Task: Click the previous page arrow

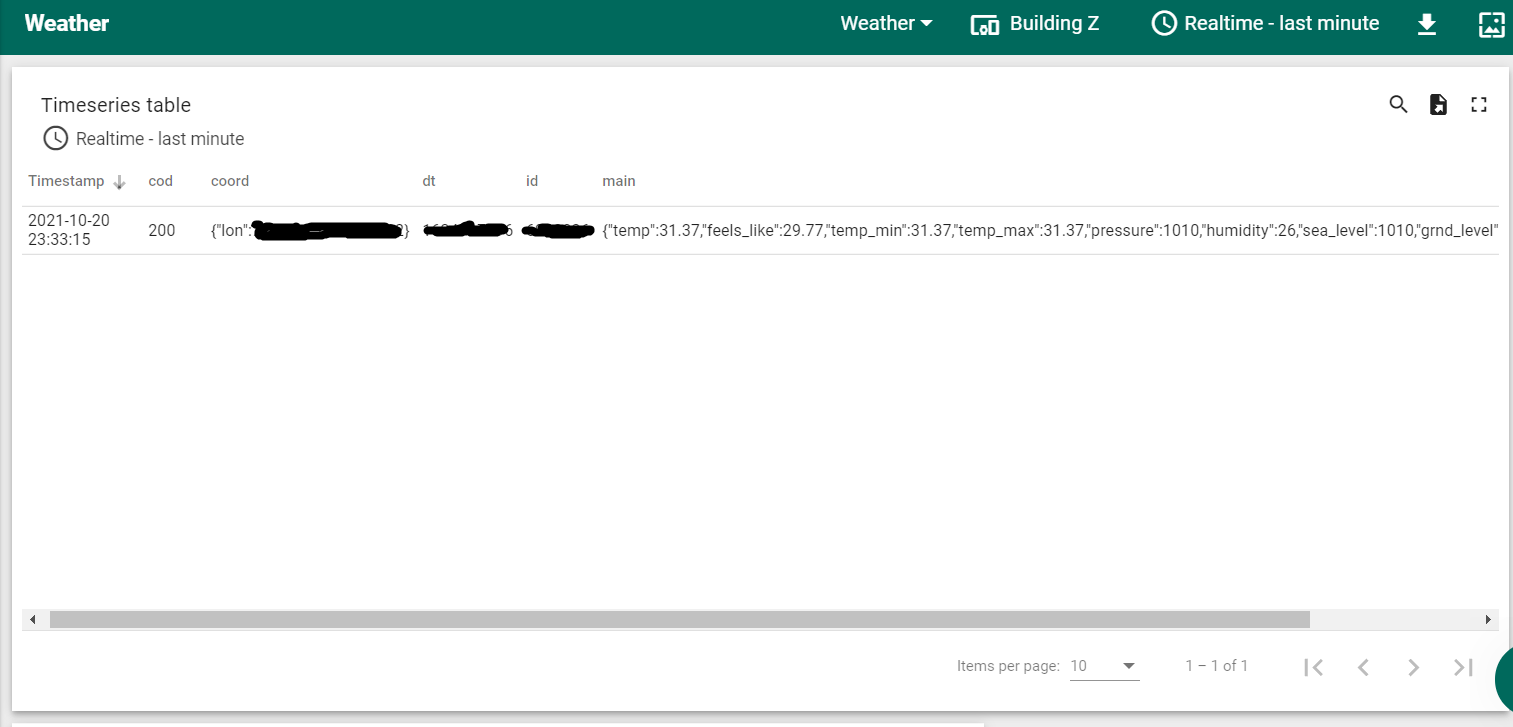Action: coord(1363,666)
